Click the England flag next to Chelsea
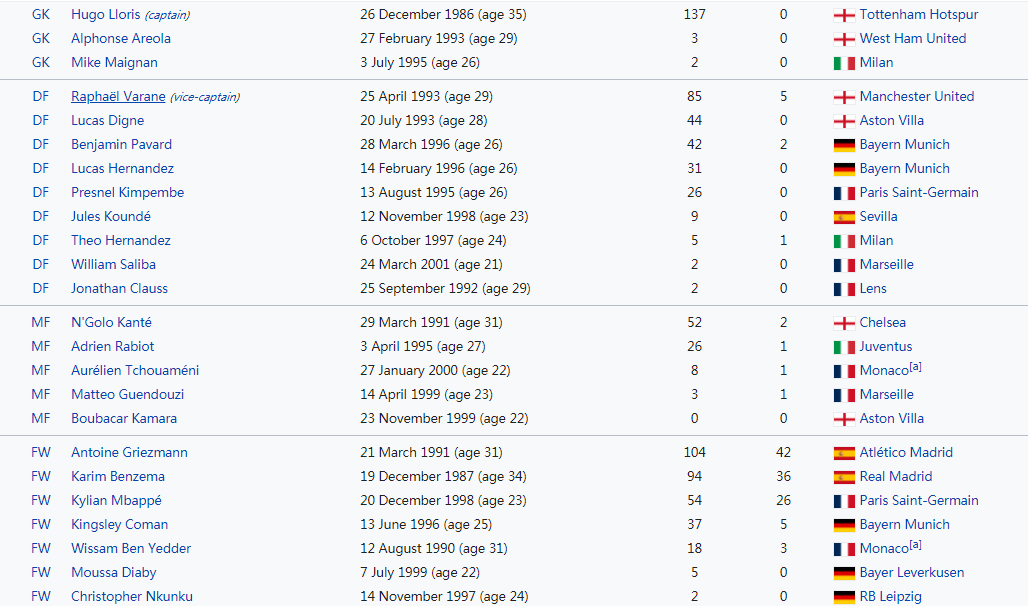The width and height of the screenshot is (1028, 606). pos(844,323)
